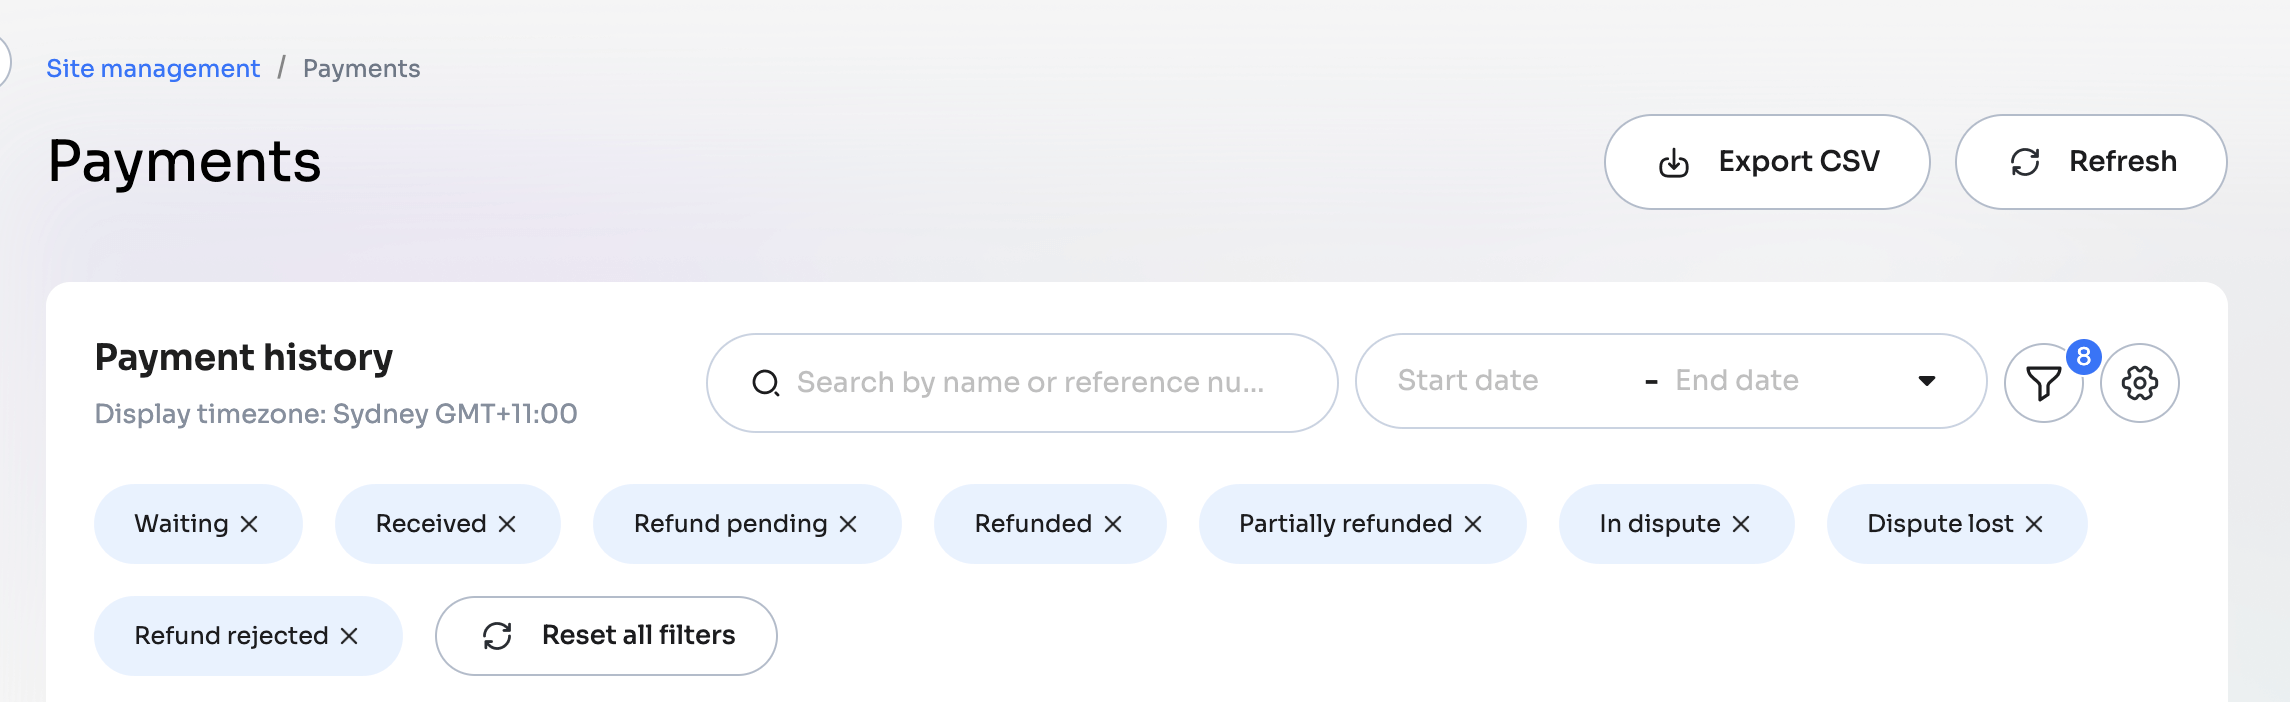The height and width of the screenshot is (702, 2290).
Task: Remove the Waiting filter chip
Action: [x=250, y=524]
